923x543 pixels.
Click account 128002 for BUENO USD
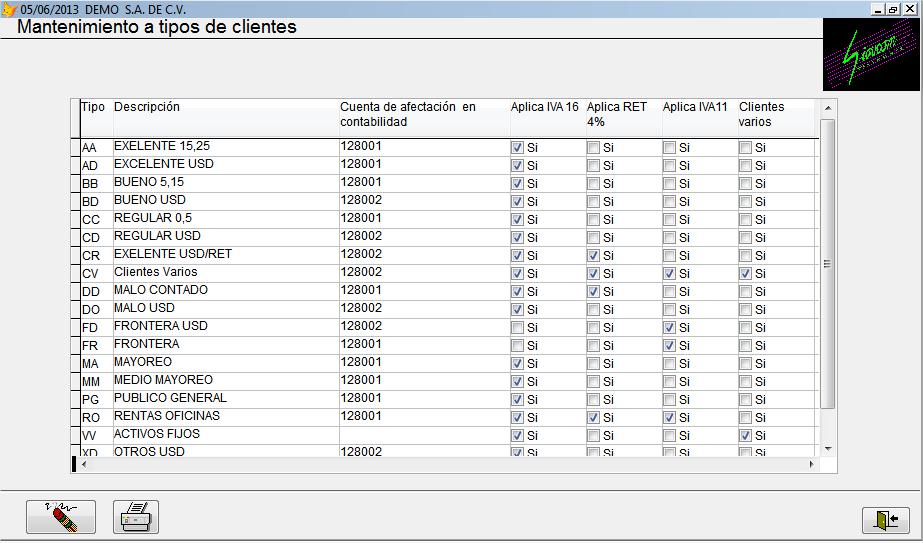pos(424,201)
